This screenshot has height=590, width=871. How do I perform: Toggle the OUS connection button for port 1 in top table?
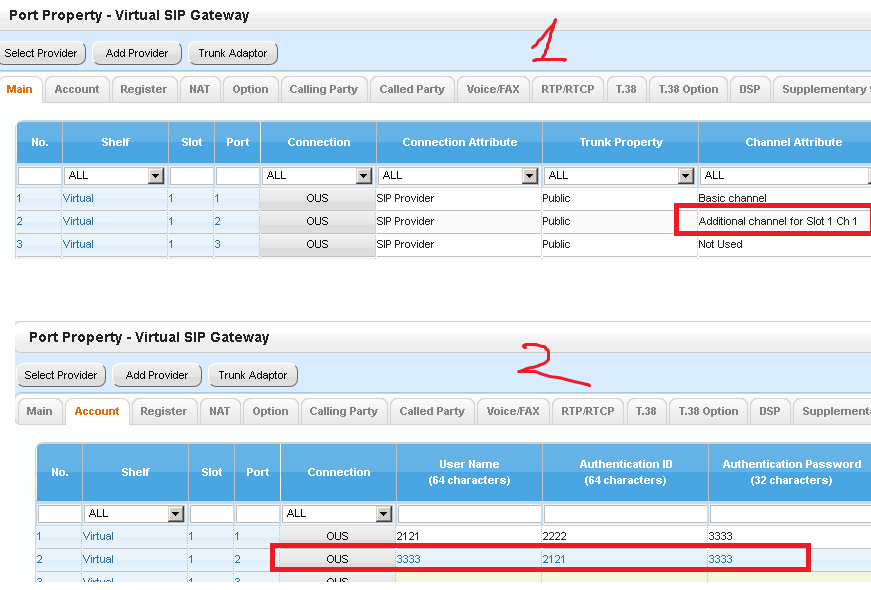(x=317, y=198)
